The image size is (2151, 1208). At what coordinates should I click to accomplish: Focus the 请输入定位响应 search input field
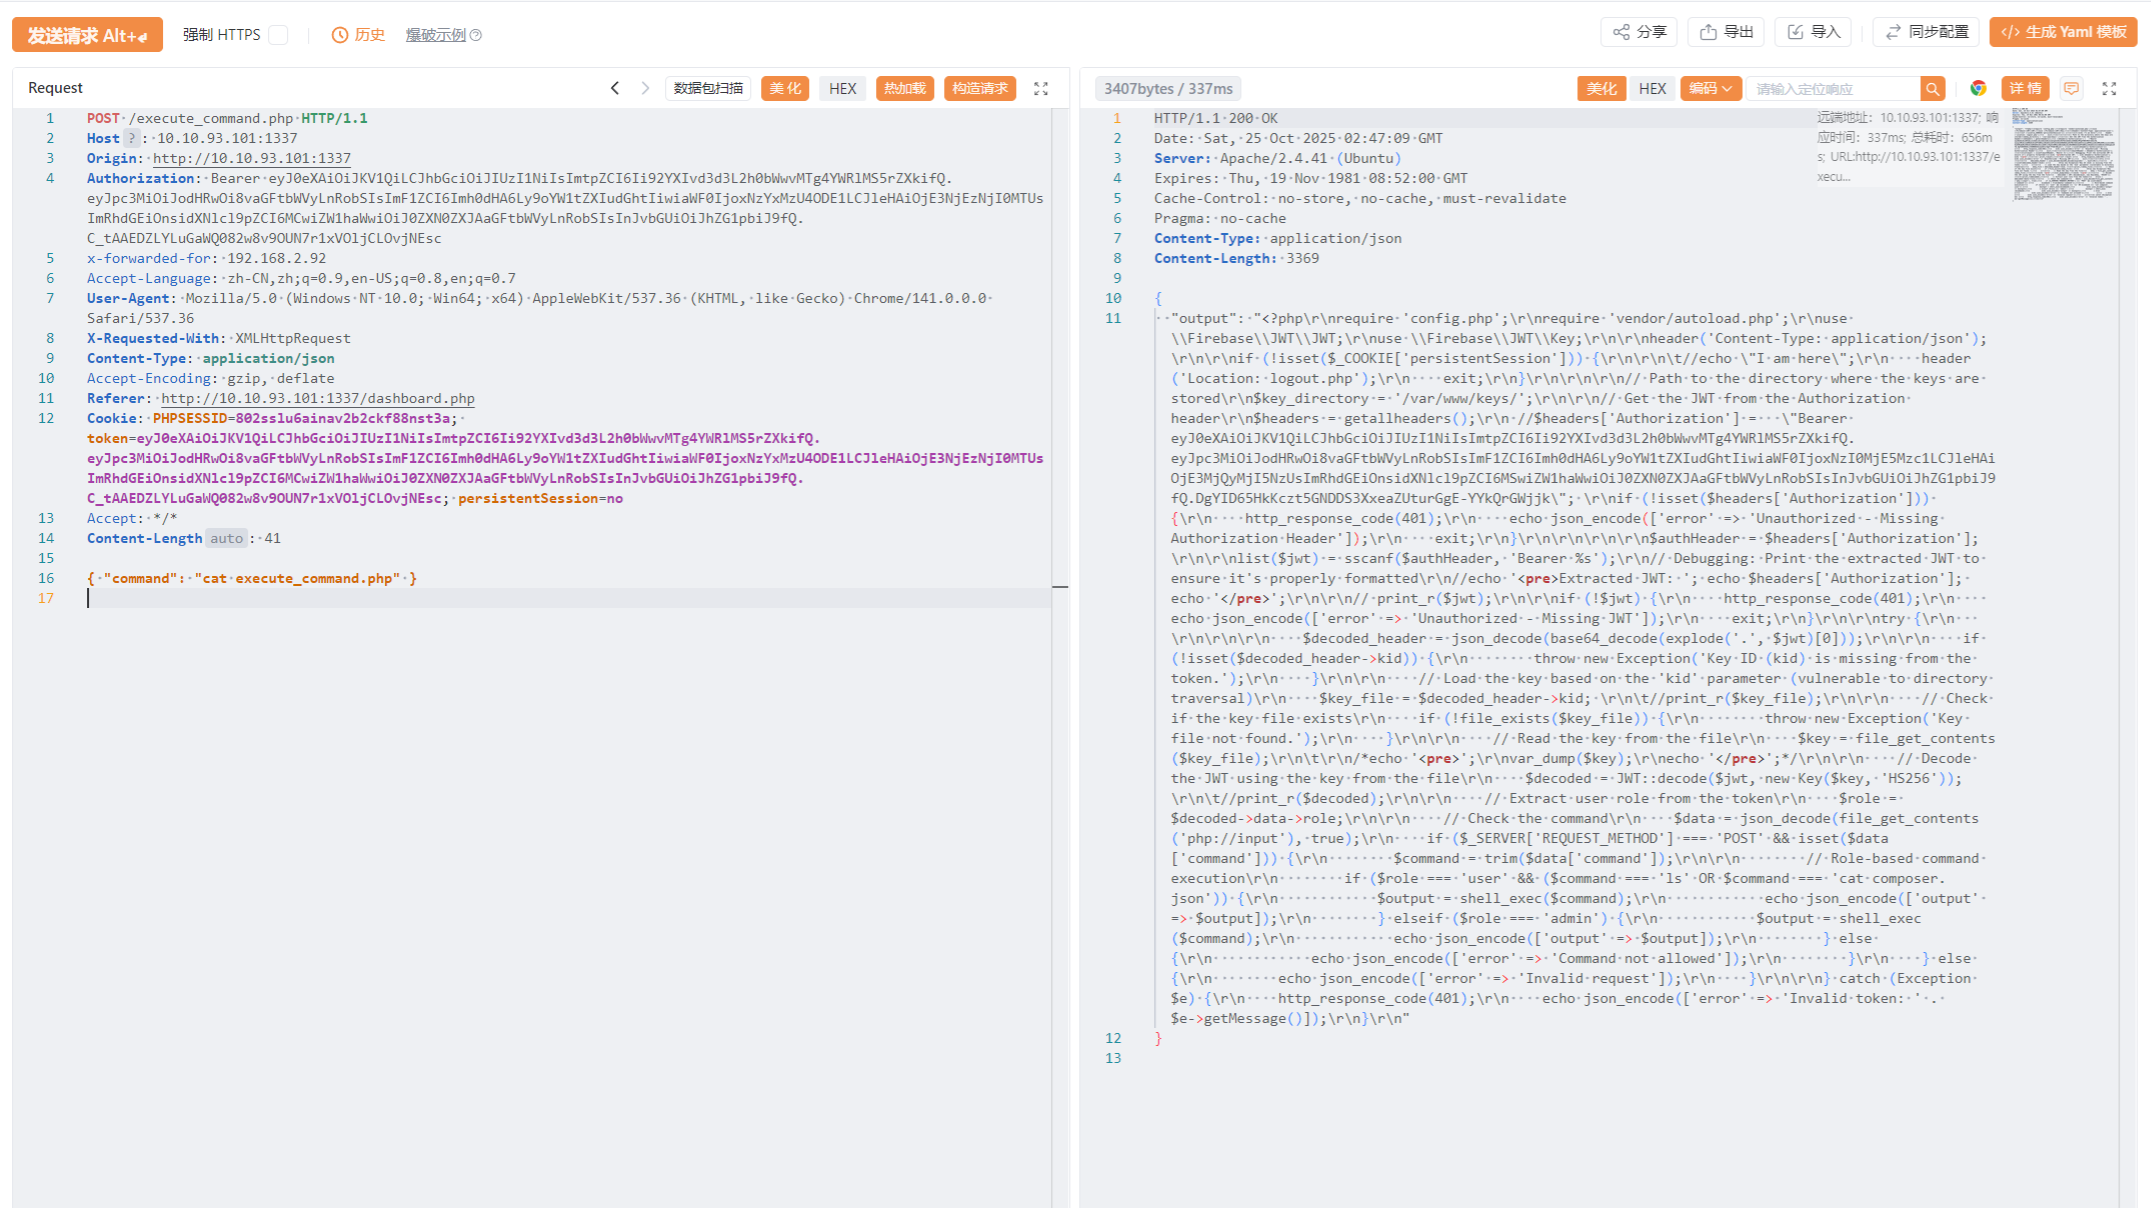coord(1833,89)
